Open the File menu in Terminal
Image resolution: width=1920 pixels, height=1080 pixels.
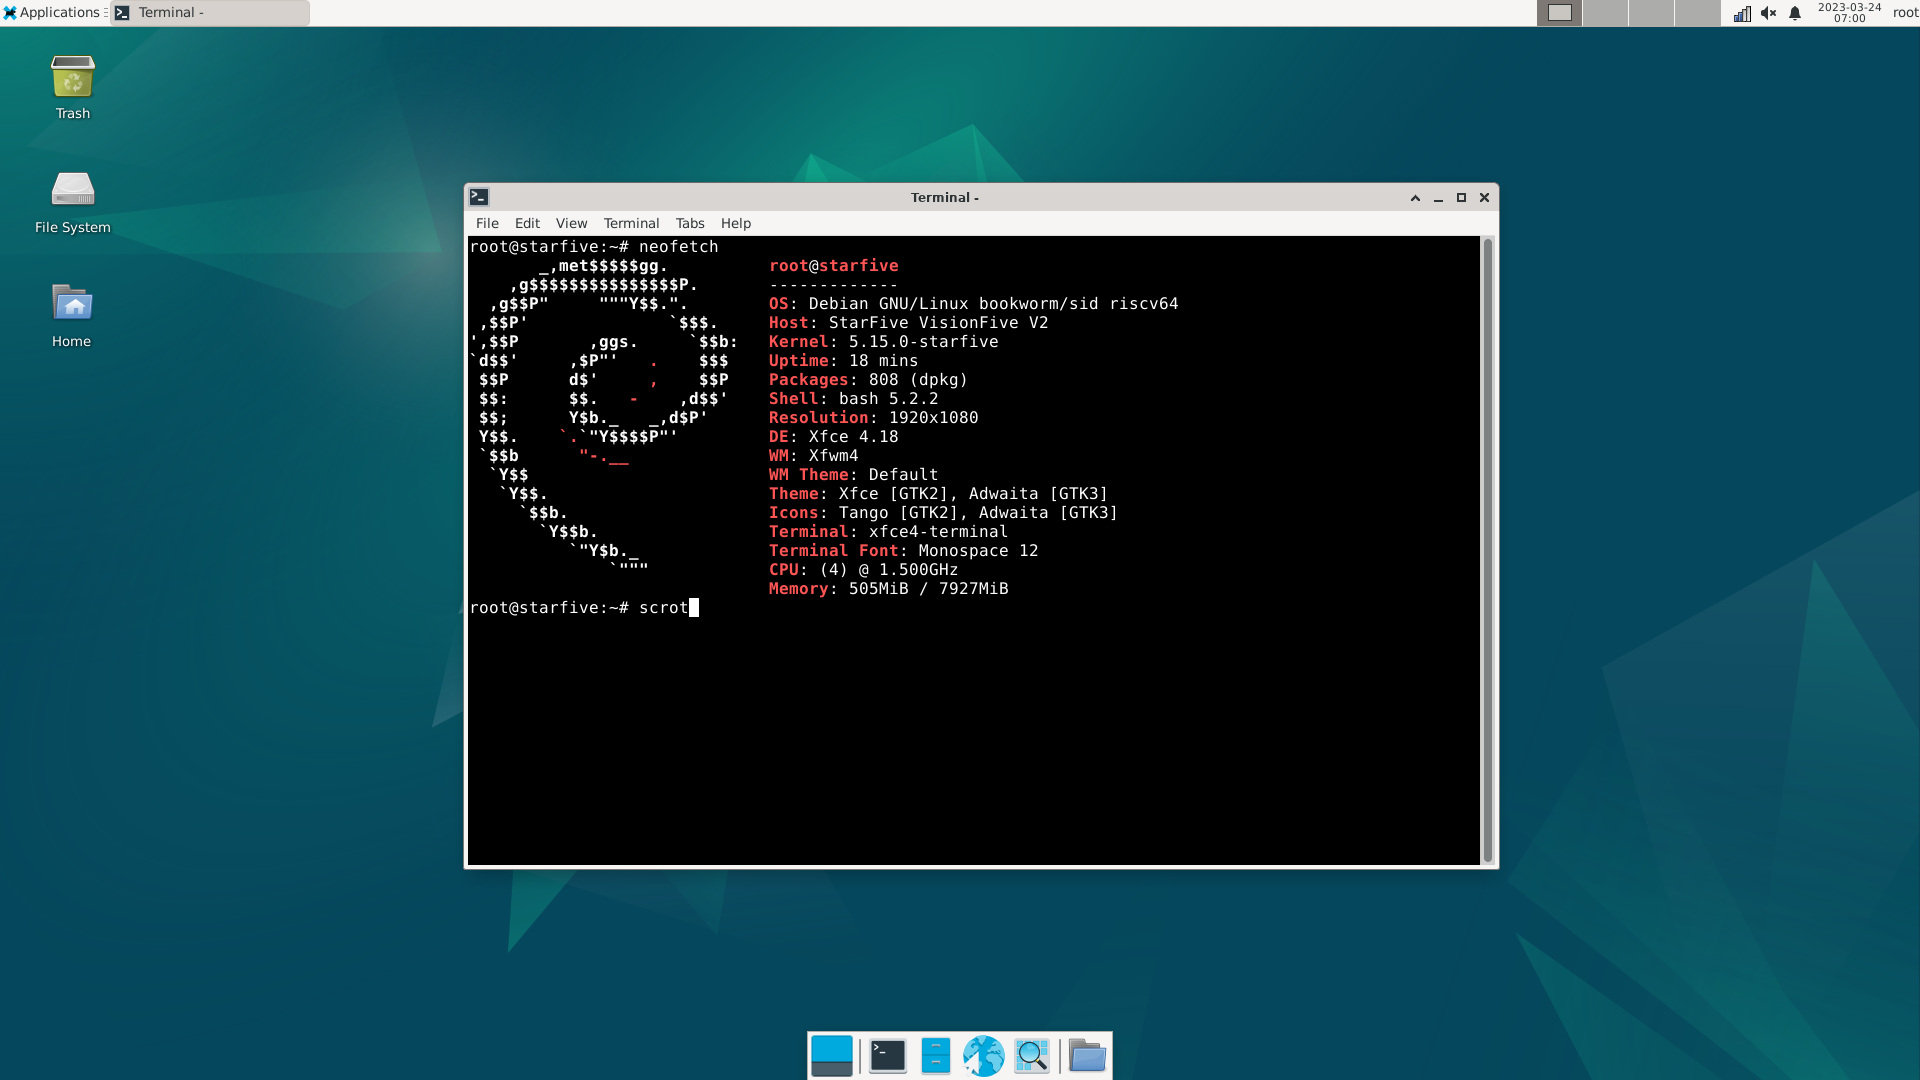click(x=487, y=223)
